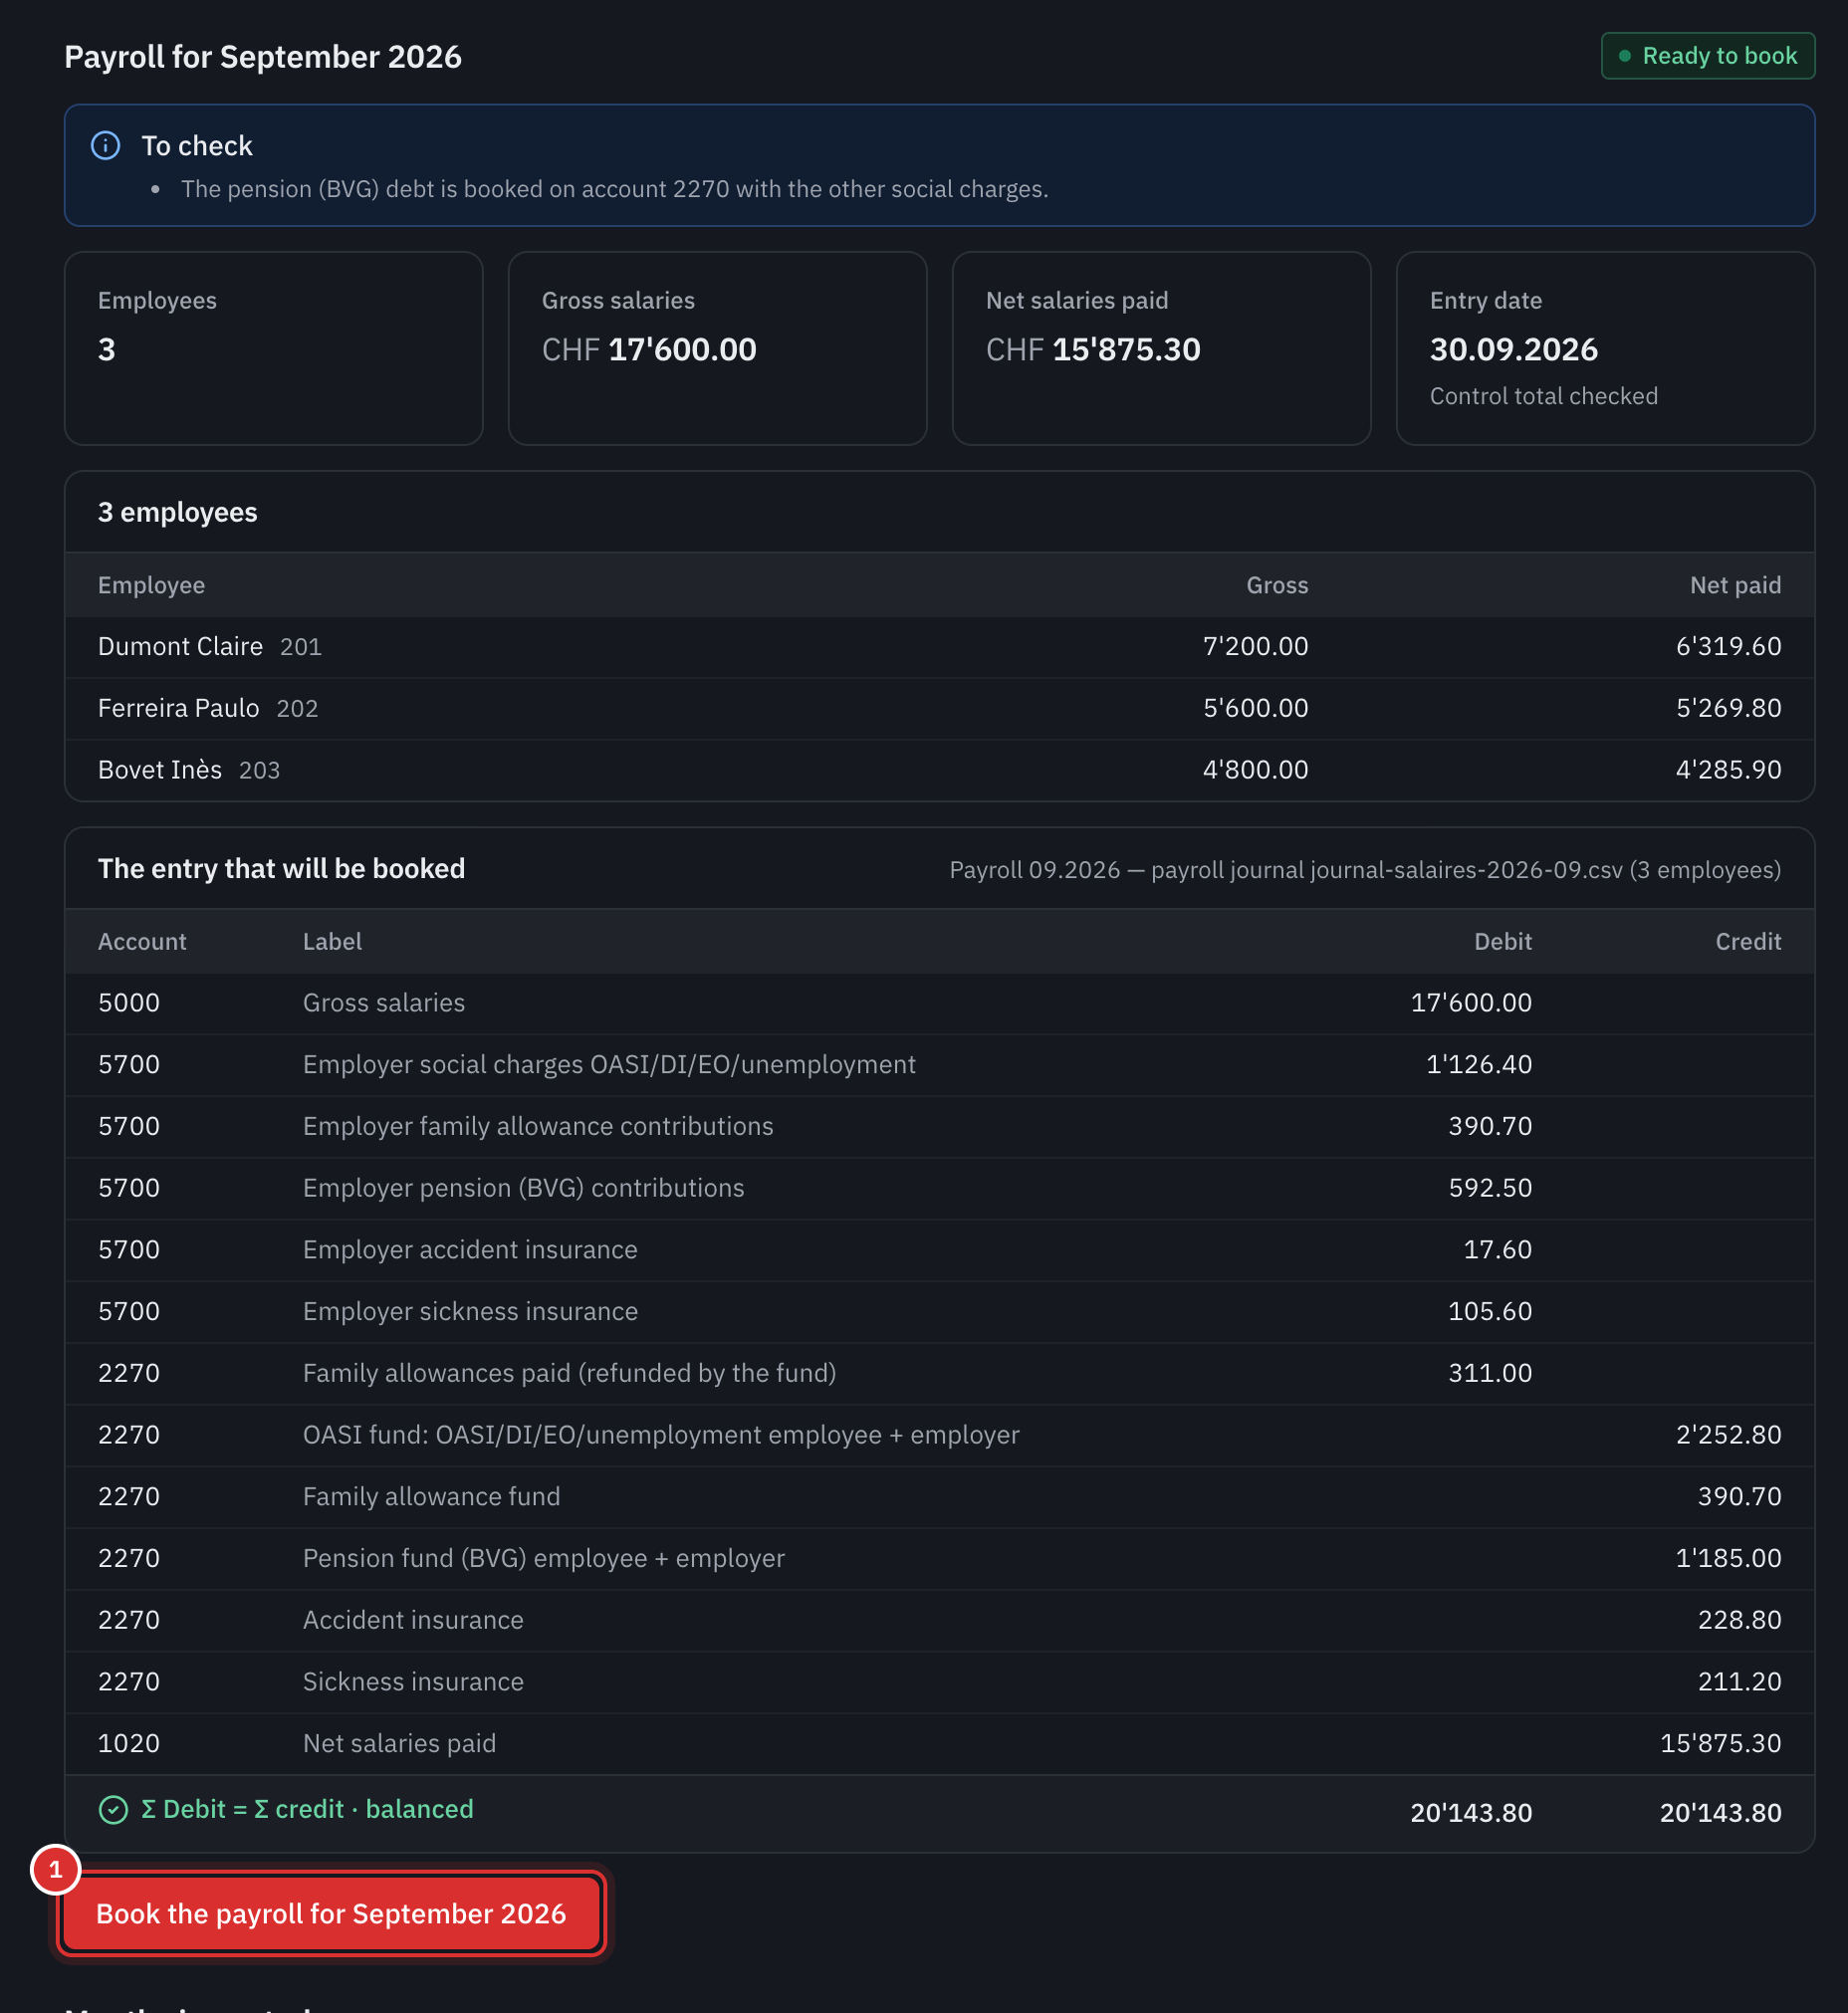Click the Credit column header
1848x2013 pixels.
1748,941
